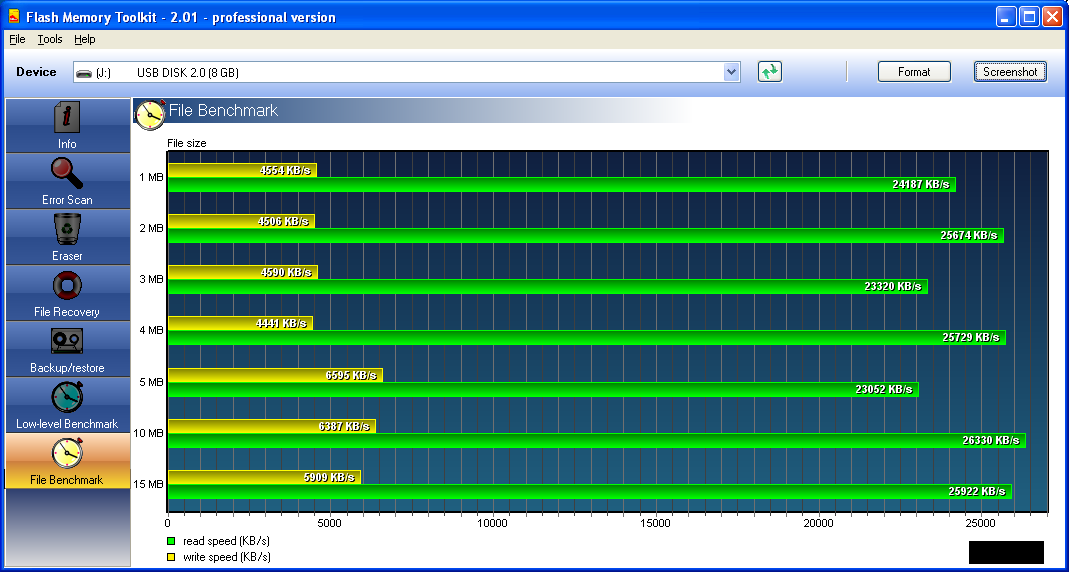This screenshot has height=572, width=1069.
Task: Click the green read speed legend swatch
Action: coord(172,541)
